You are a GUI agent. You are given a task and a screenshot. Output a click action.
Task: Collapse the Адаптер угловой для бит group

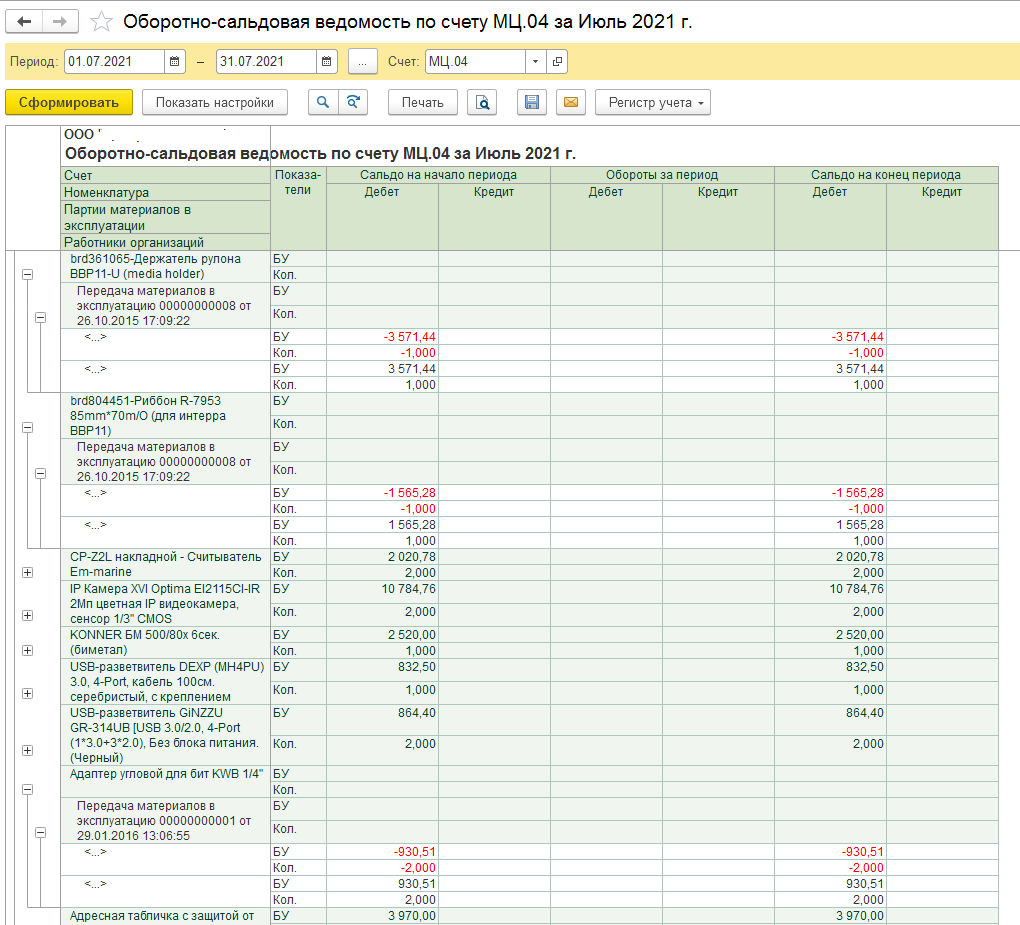pos(27,789)
